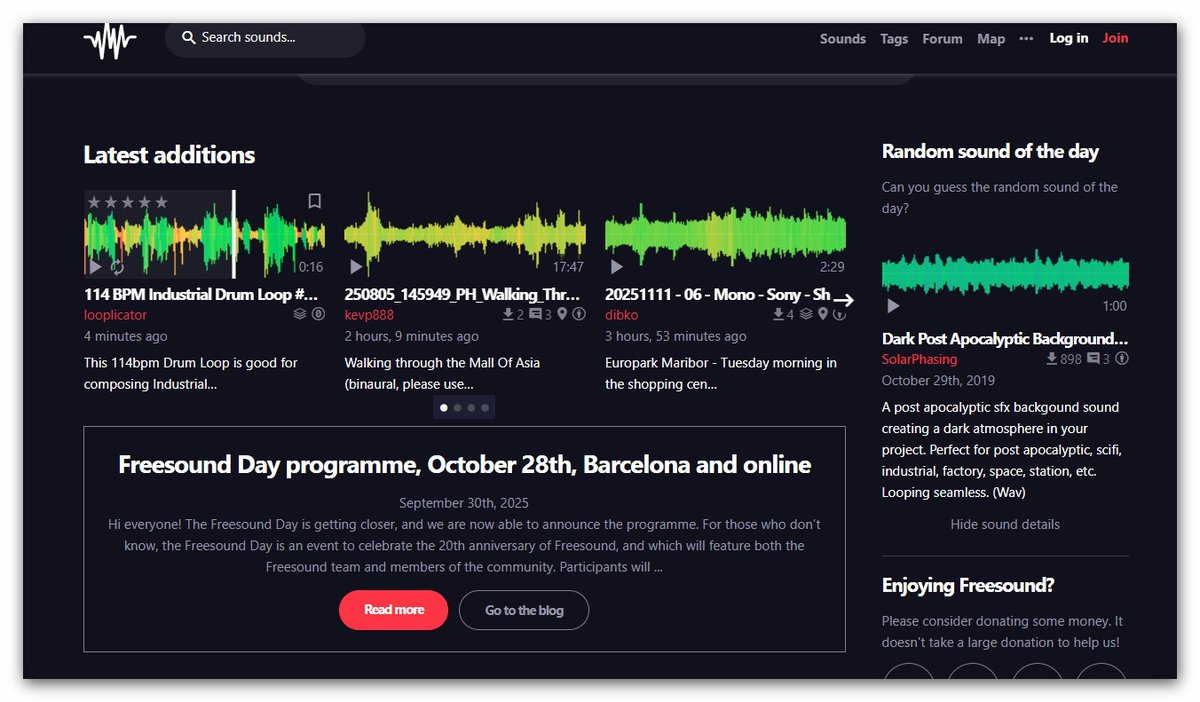Collapse details with Hide sound details
Image resolution: width=1200 pixels, height=702 pixels.
pos(1005,524)
